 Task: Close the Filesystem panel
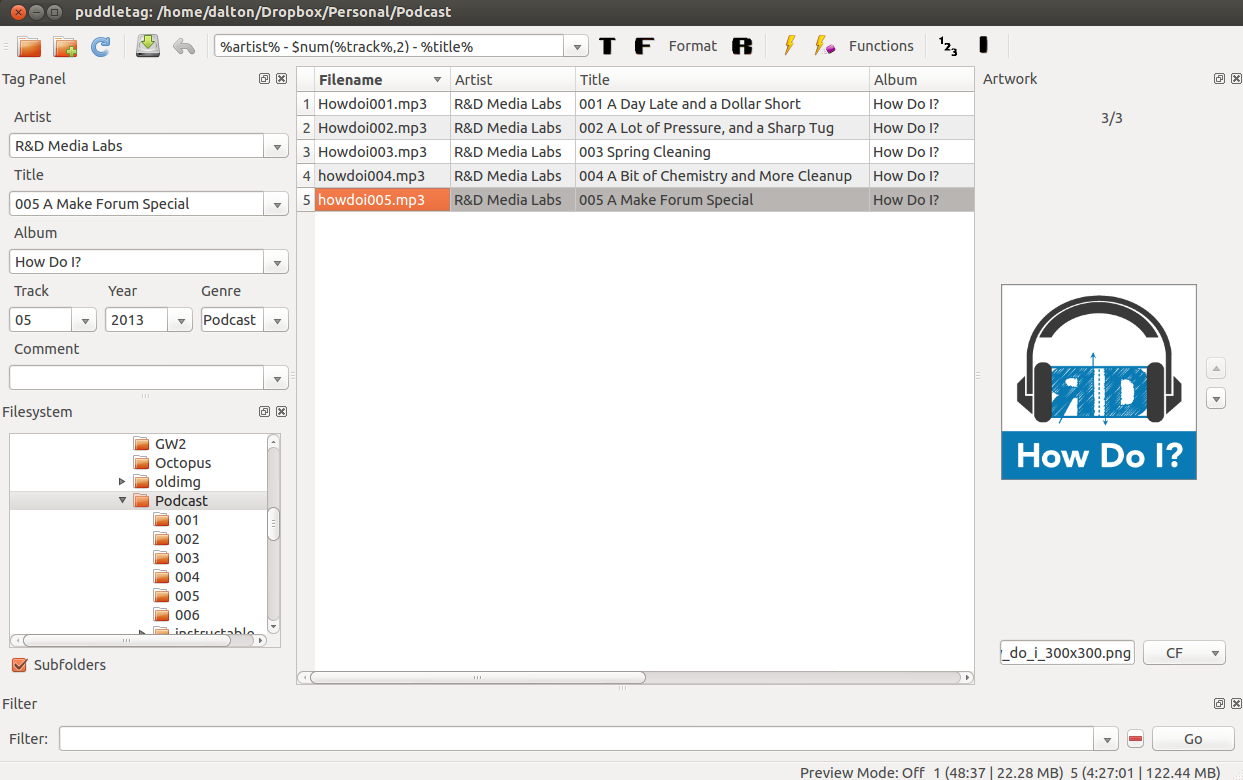(281, 412)
